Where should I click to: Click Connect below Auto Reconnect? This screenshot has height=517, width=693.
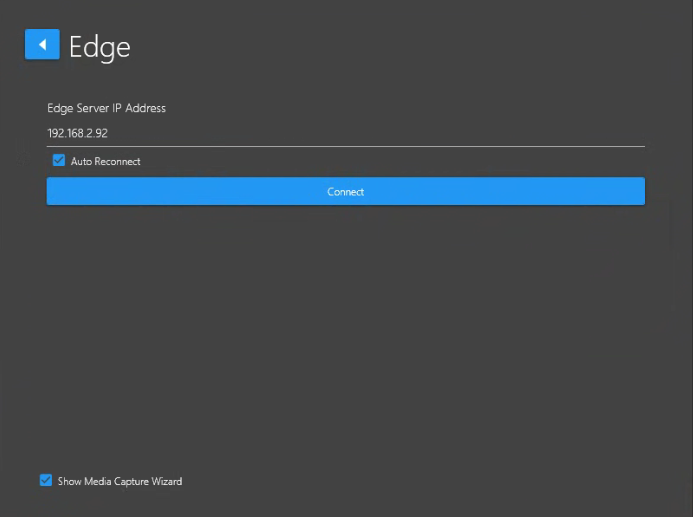345,191
